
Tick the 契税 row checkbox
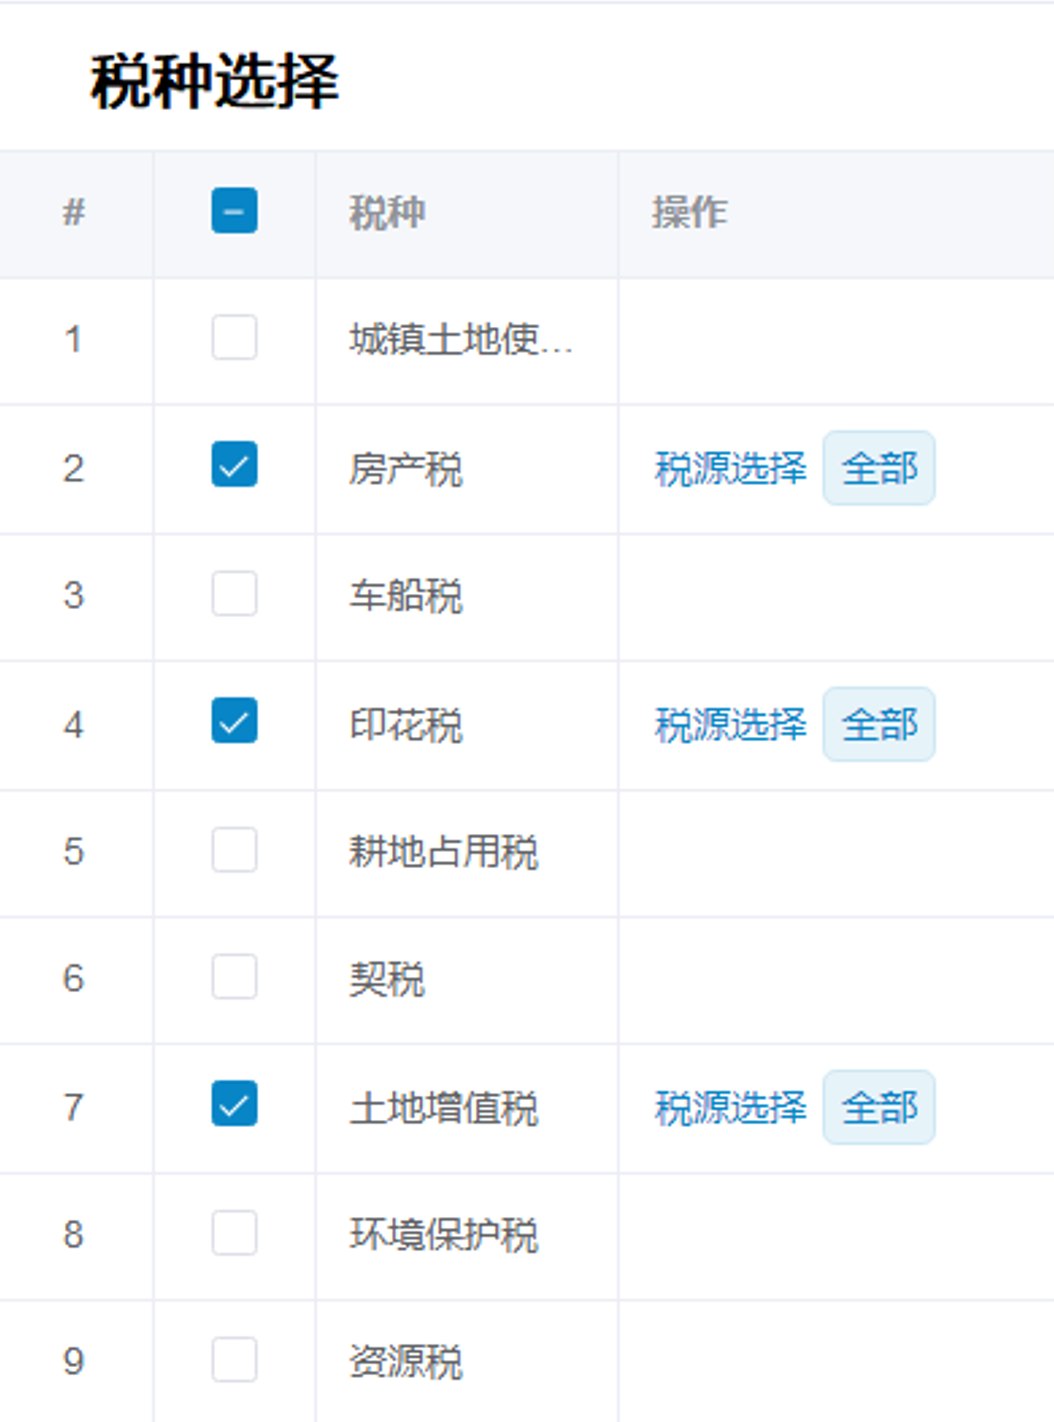coord(234,977)
